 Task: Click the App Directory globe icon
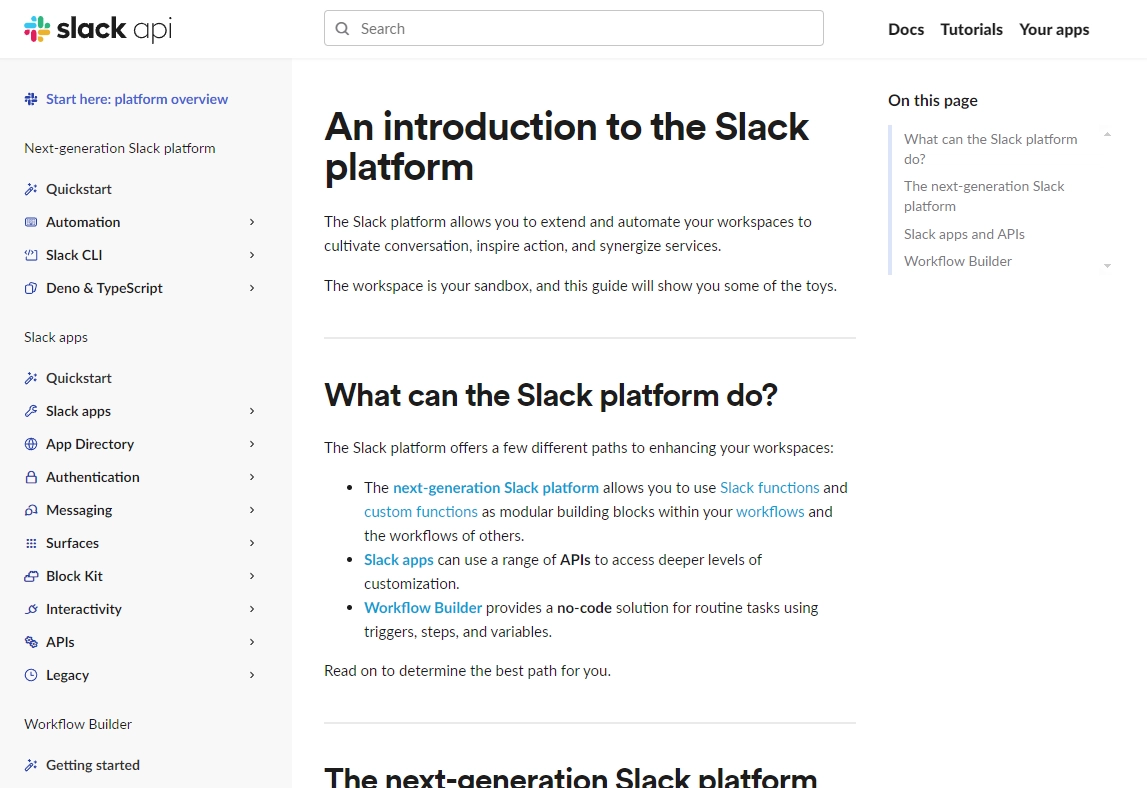click(31, 443)
